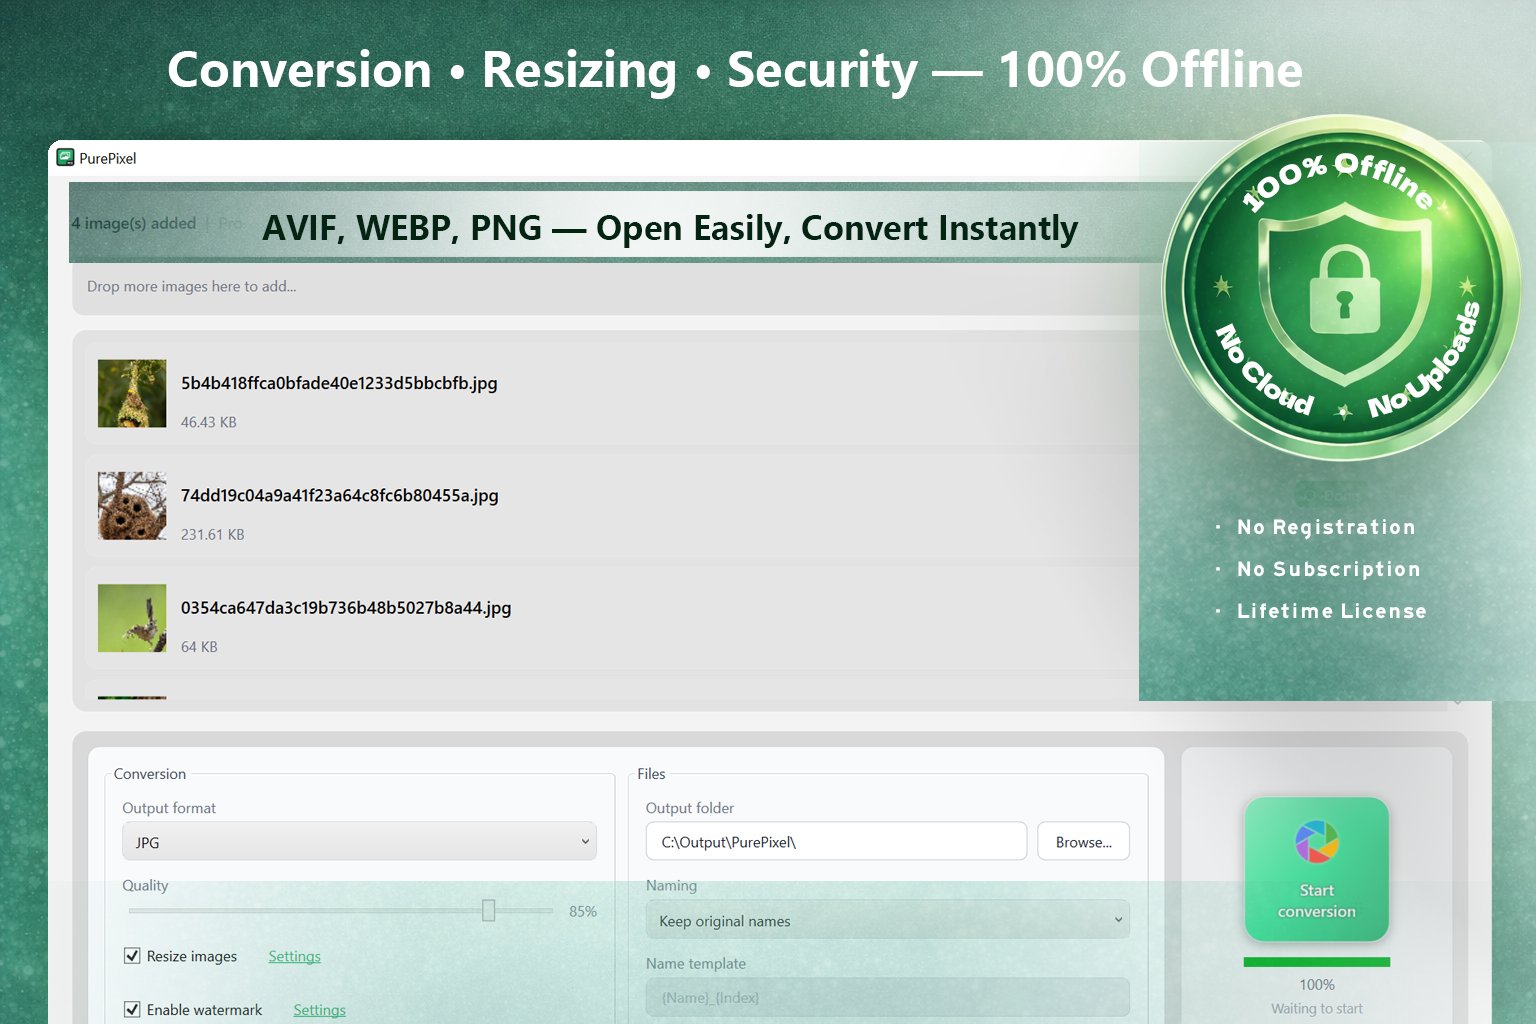Open the Keep original names dropdown
This screenshot has width=1536, height=1024.
887,920
